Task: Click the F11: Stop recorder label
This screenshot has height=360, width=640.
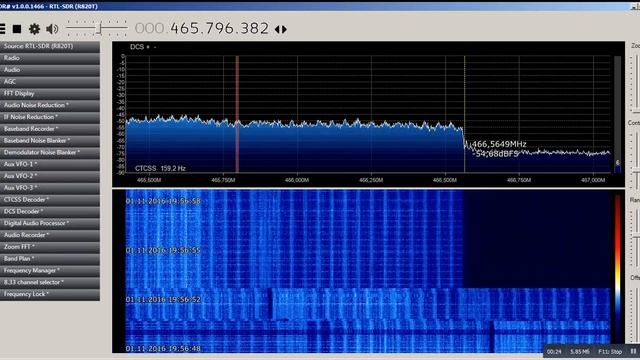Action: click(x=610, y=351)
